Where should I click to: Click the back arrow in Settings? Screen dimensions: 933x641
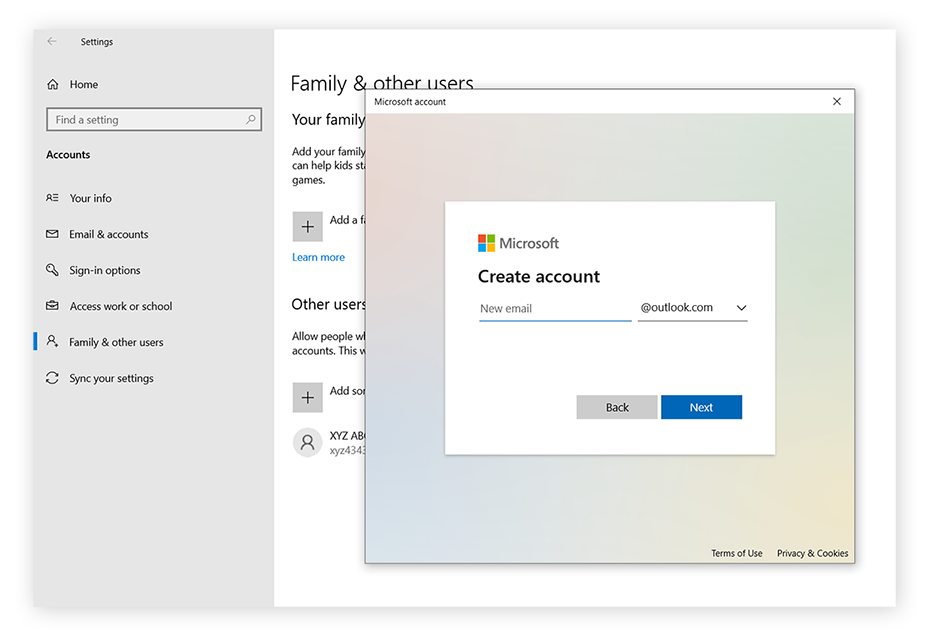click(52, 41)
